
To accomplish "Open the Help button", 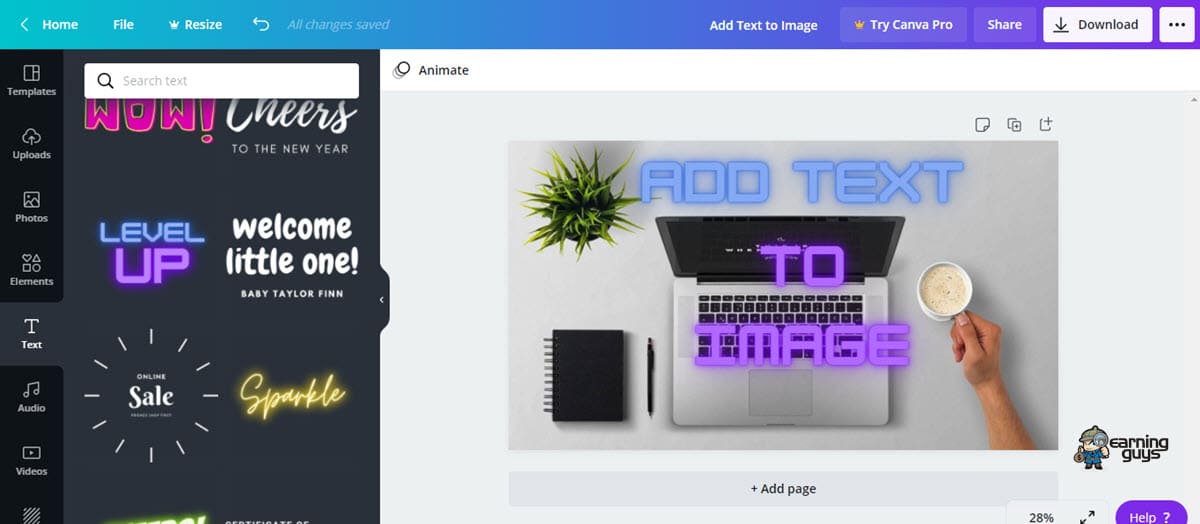I will (x=1150, y=515).
